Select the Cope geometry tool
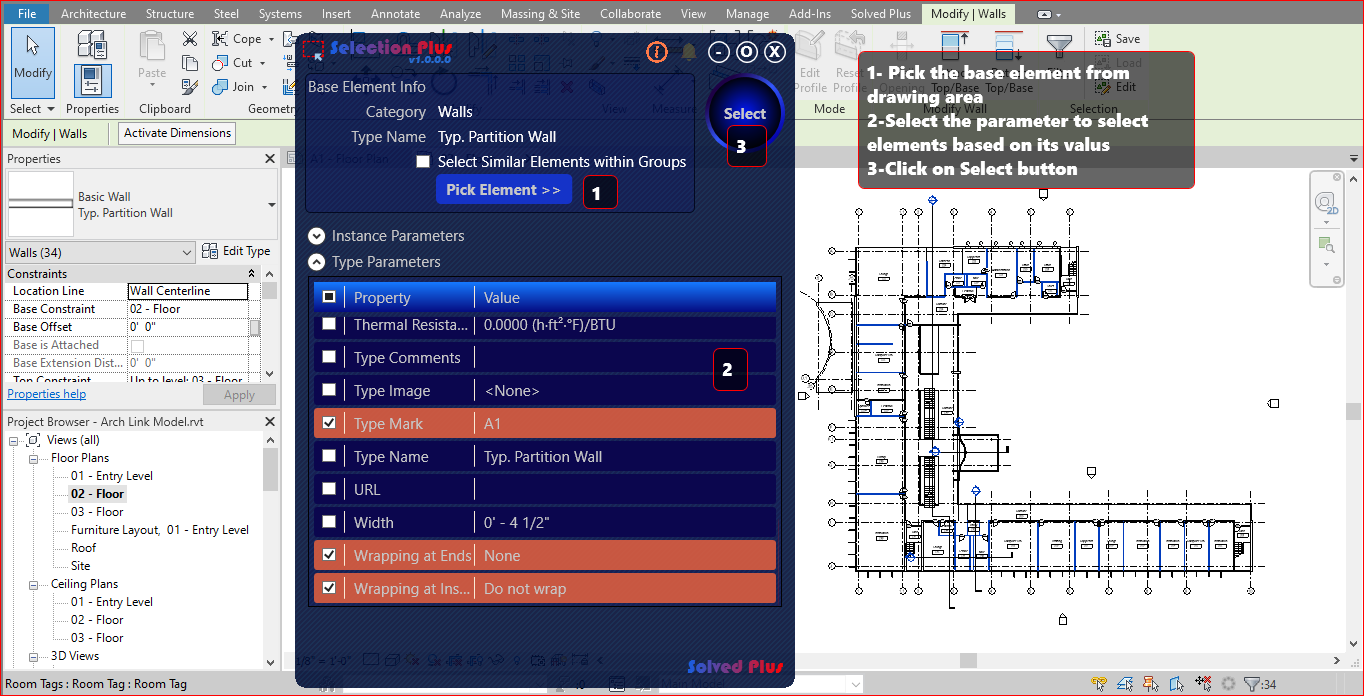The width and height of the screenshot is (1364, 696). coord(236,38)
